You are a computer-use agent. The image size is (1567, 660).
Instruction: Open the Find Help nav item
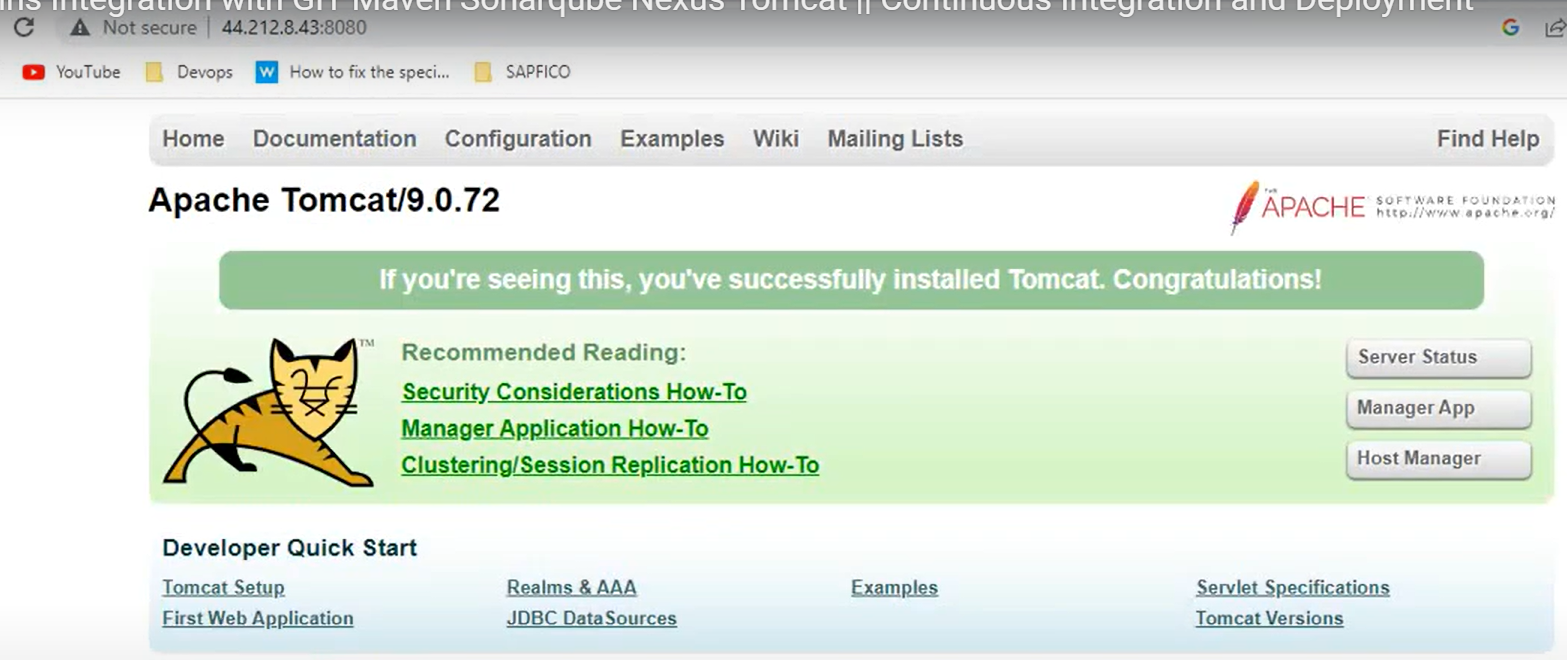[x=1488, y=139]
